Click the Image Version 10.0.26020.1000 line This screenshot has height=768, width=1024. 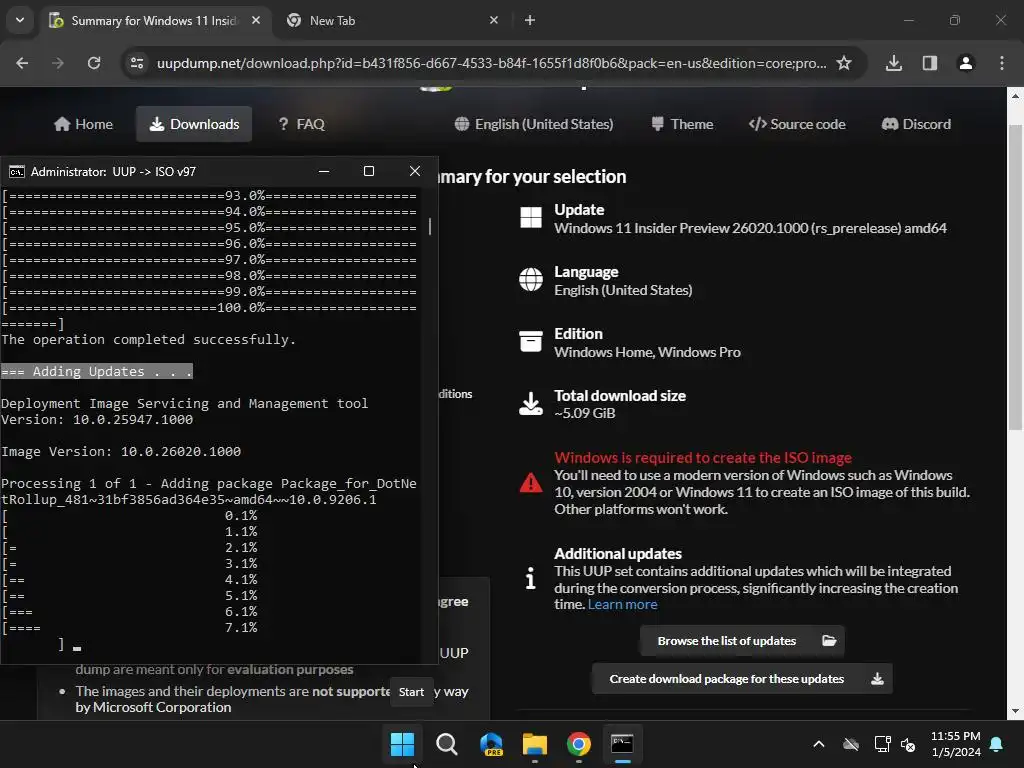tap(121, 451)
